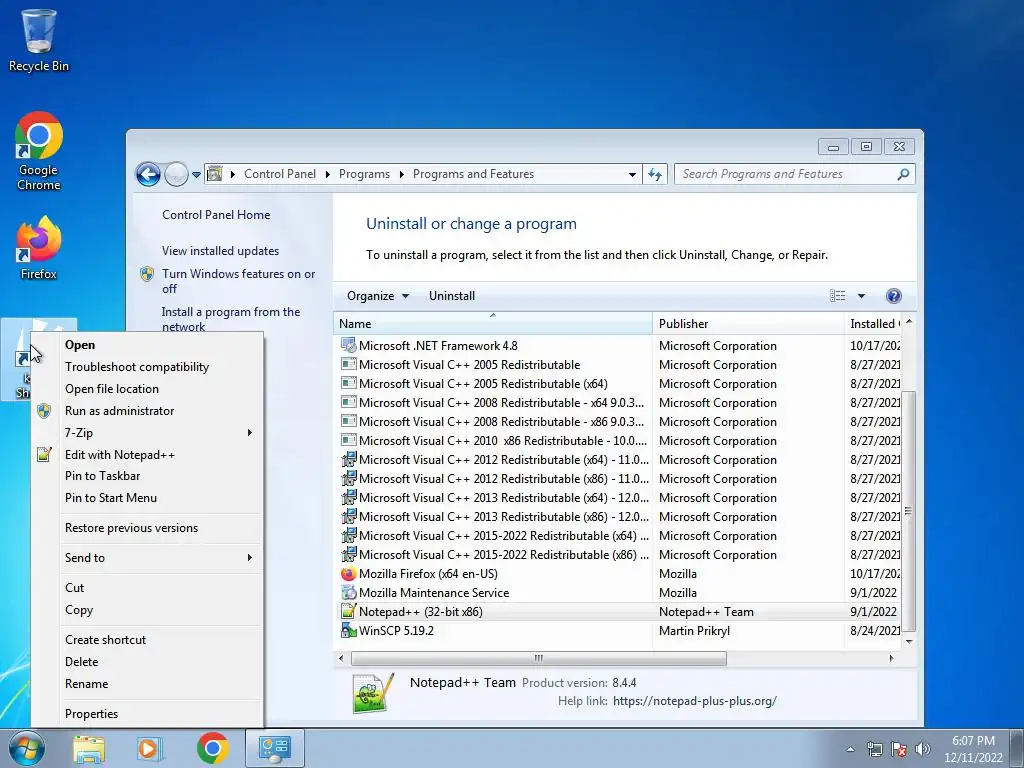This screenshot has height=768, width=1024.
Task: Open Help with the question mark icon
Action: 893,296
